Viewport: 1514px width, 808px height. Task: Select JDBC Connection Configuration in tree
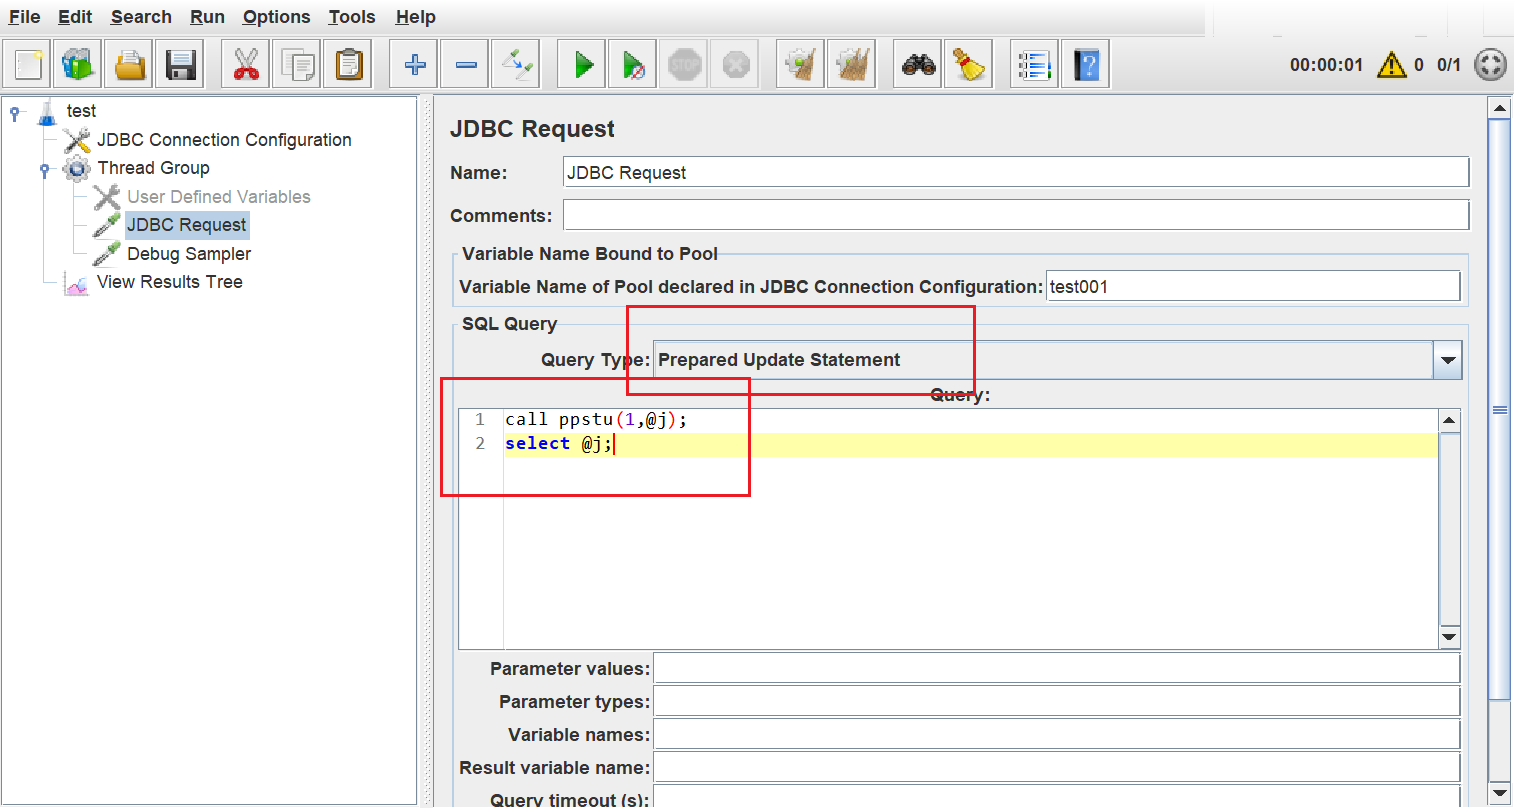click(224, 140)
